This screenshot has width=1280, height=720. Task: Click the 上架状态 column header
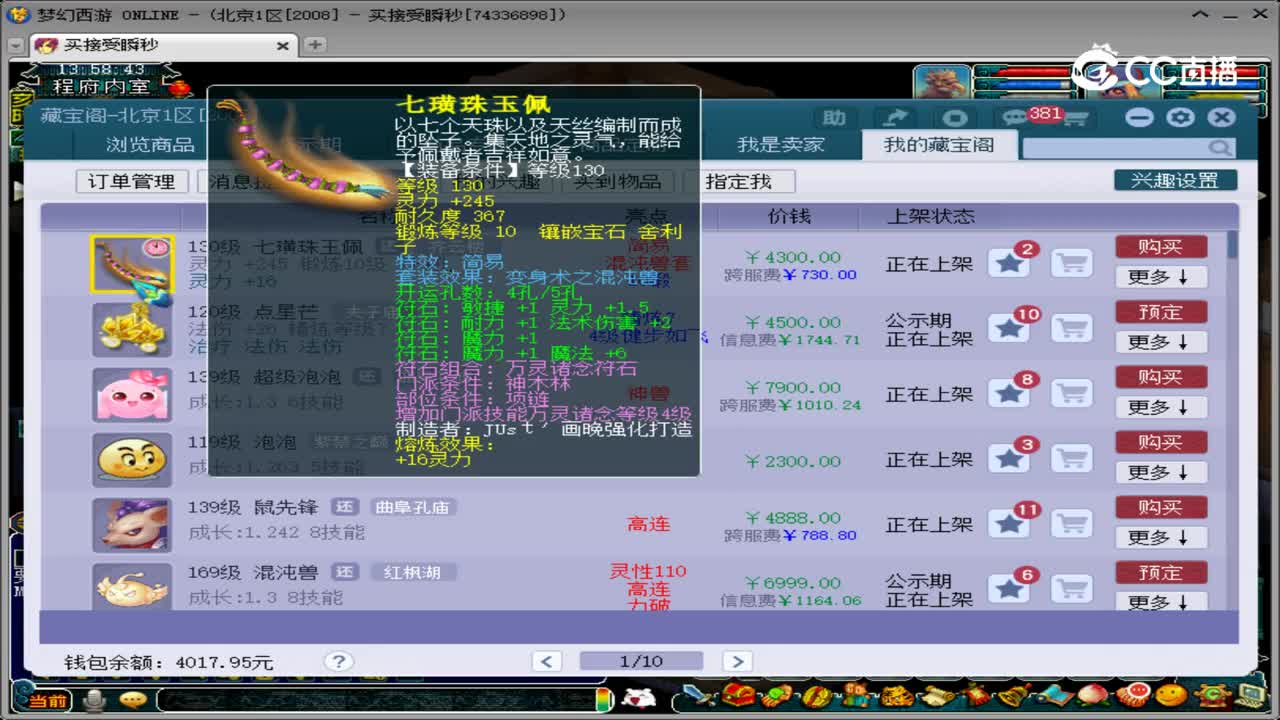click(x=930, y=216)
